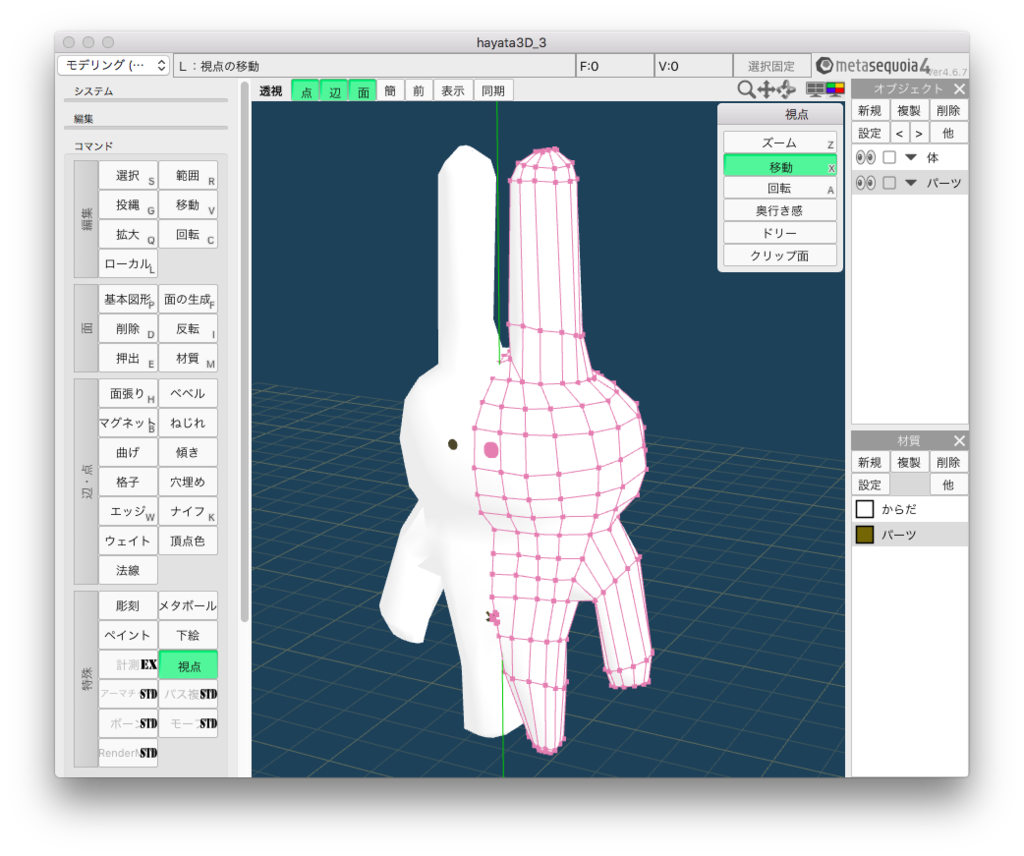Select the 材質 M tool in command panel
This screenshot has width=1024, height=856.
pos(188,358)
